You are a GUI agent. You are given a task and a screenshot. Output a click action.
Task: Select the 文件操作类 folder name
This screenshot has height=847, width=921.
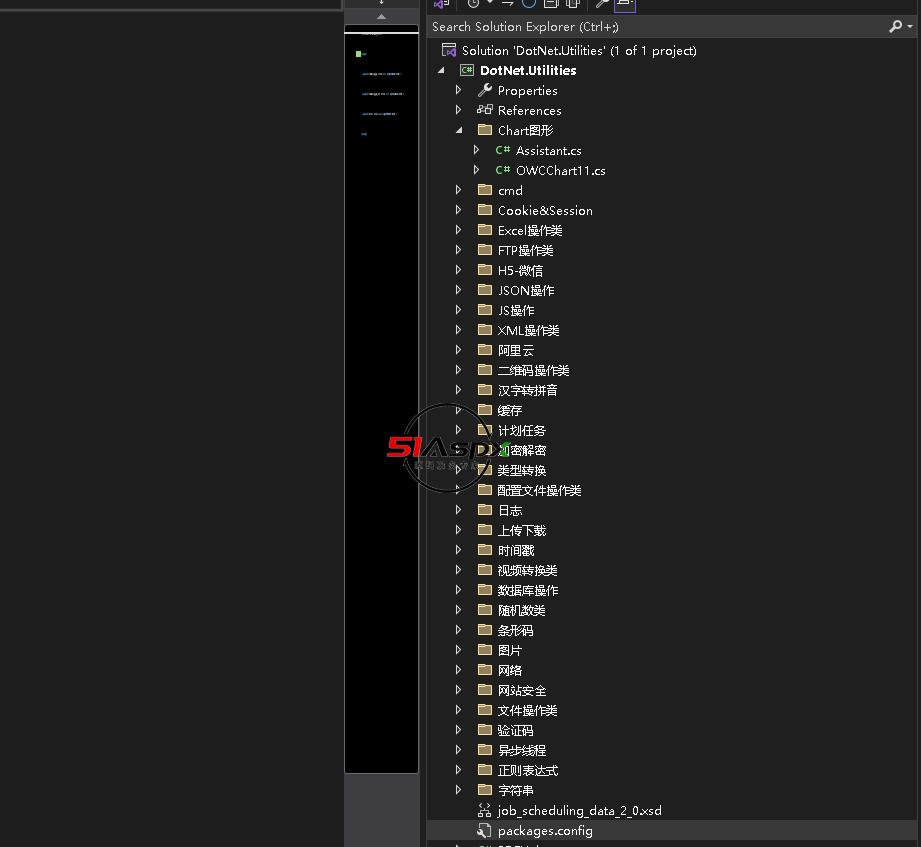527,710
